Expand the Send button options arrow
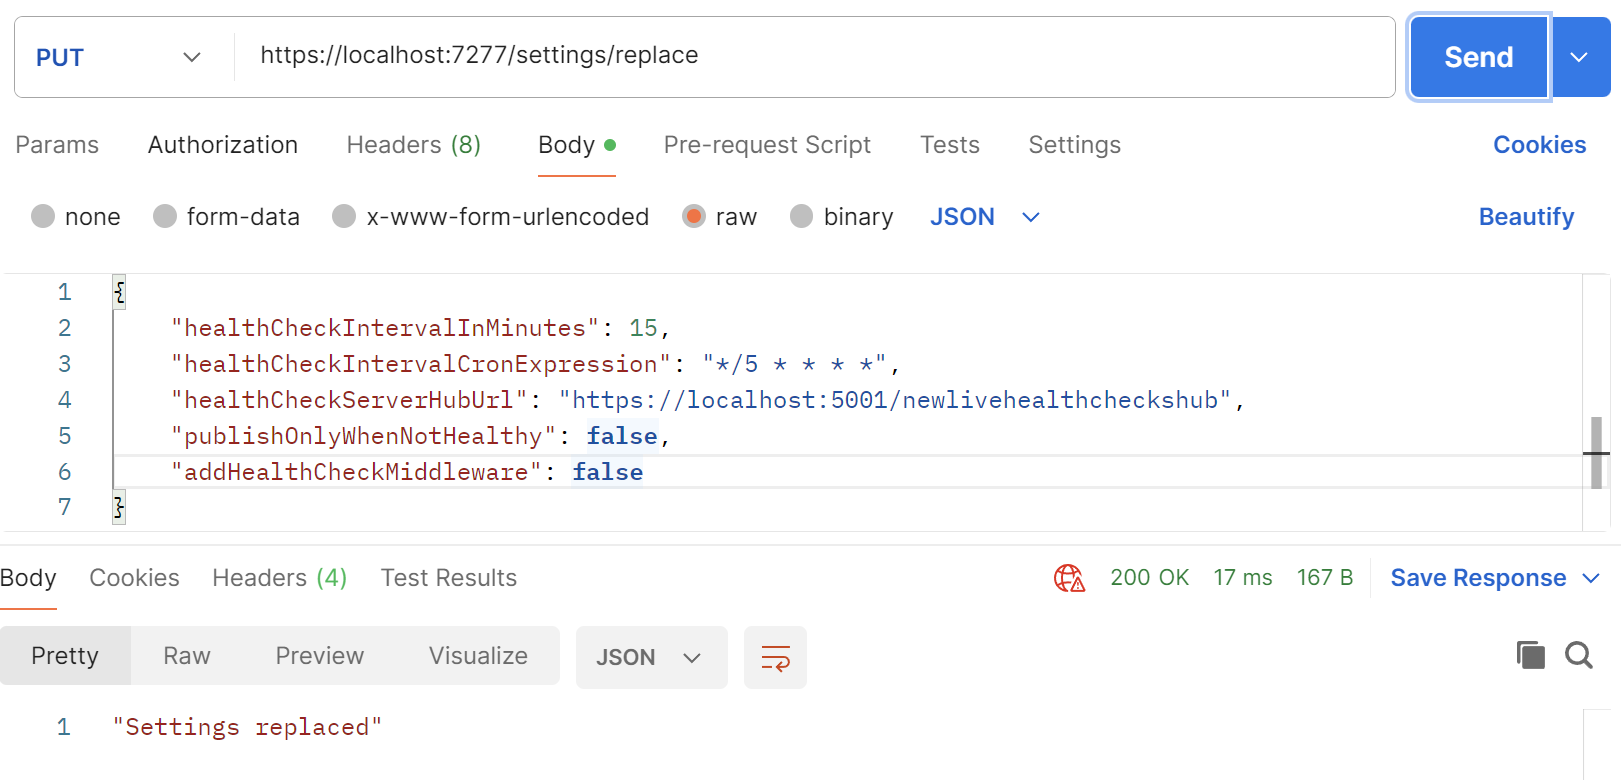The image size is (1621, 780). 1580,57
